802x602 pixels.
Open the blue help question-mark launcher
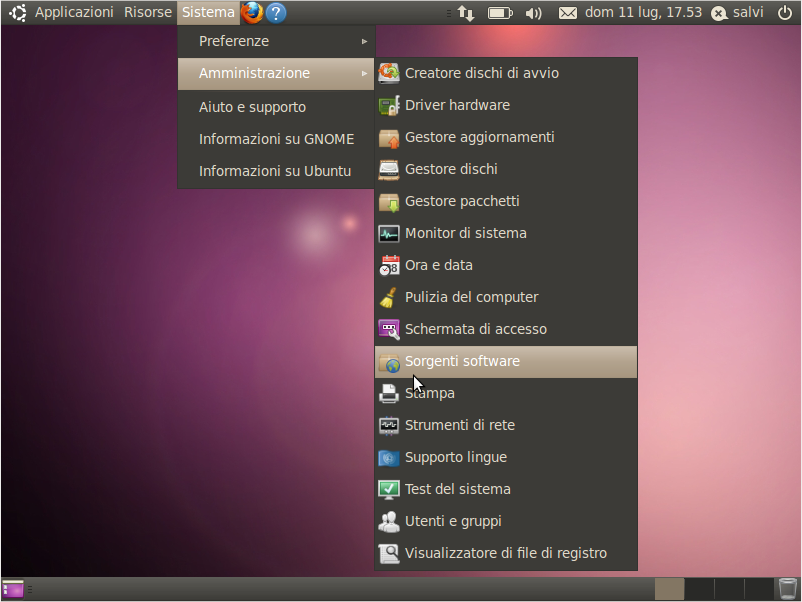276,13
